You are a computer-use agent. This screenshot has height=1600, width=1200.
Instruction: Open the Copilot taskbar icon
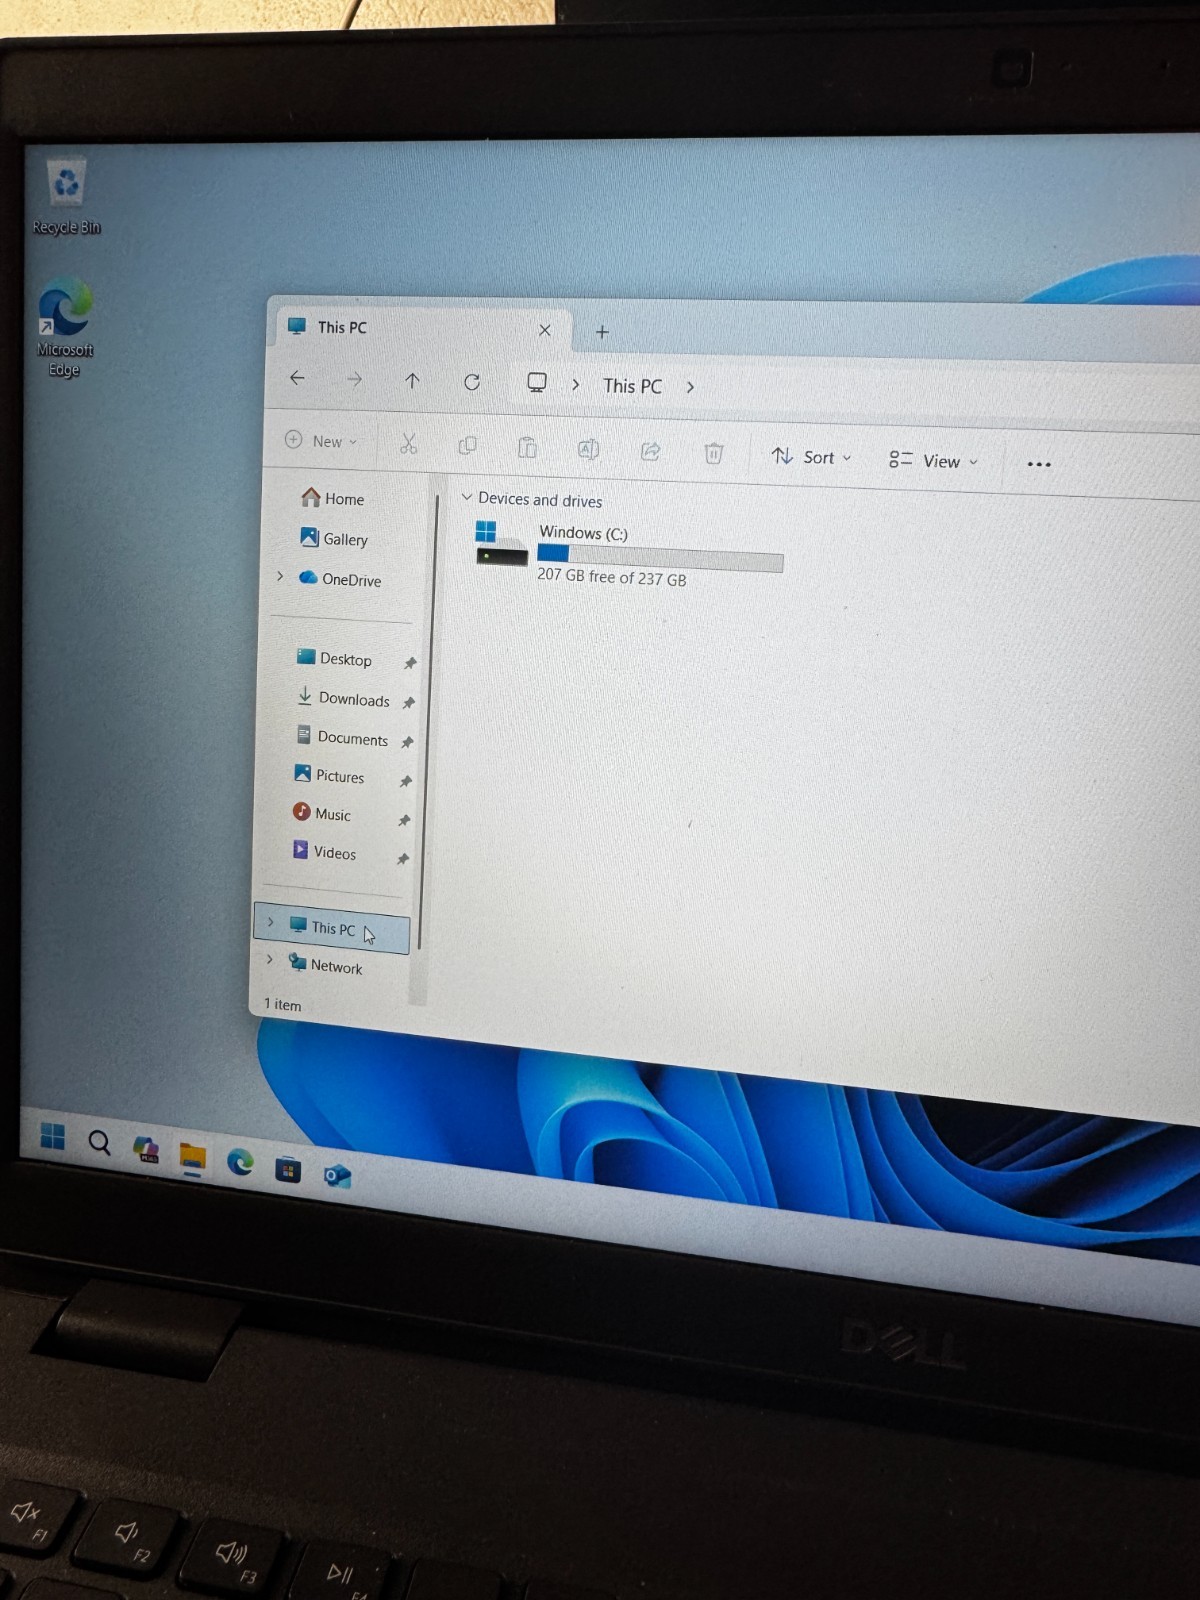click(x=146, y=1149)
